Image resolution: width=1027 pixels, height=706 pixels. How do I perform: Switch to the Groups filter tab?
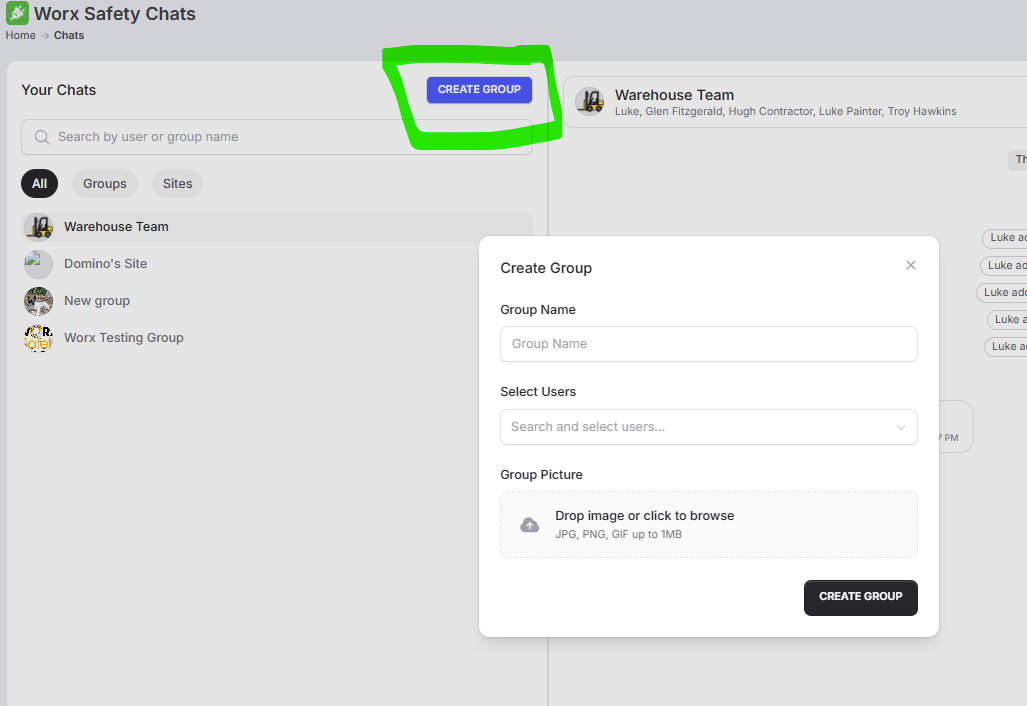105,184
